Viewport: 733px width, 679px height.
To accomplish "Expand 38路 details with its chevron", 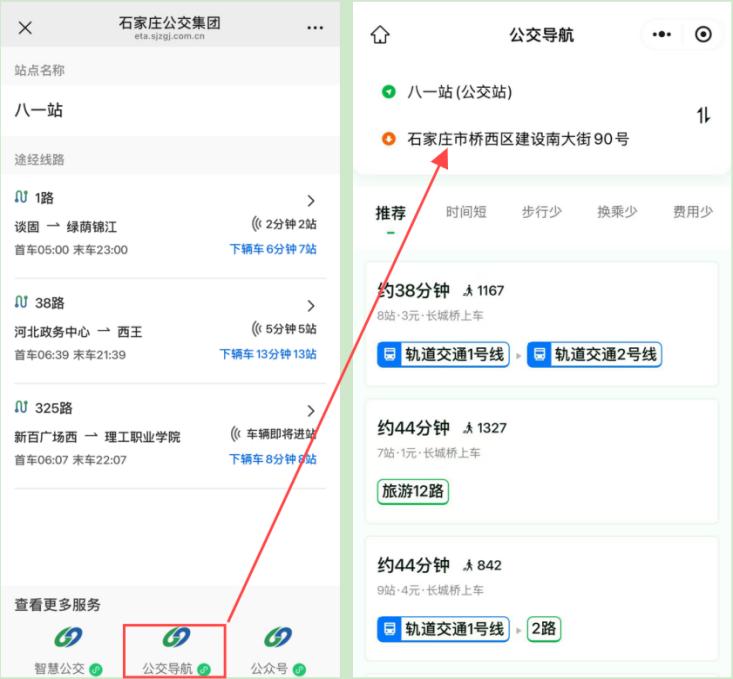I will pyautogui.click(x=311, y=306).
